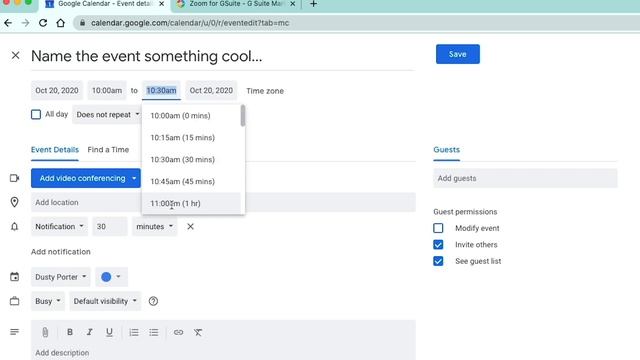Click the Save button
640x360 pixels.
458,54
